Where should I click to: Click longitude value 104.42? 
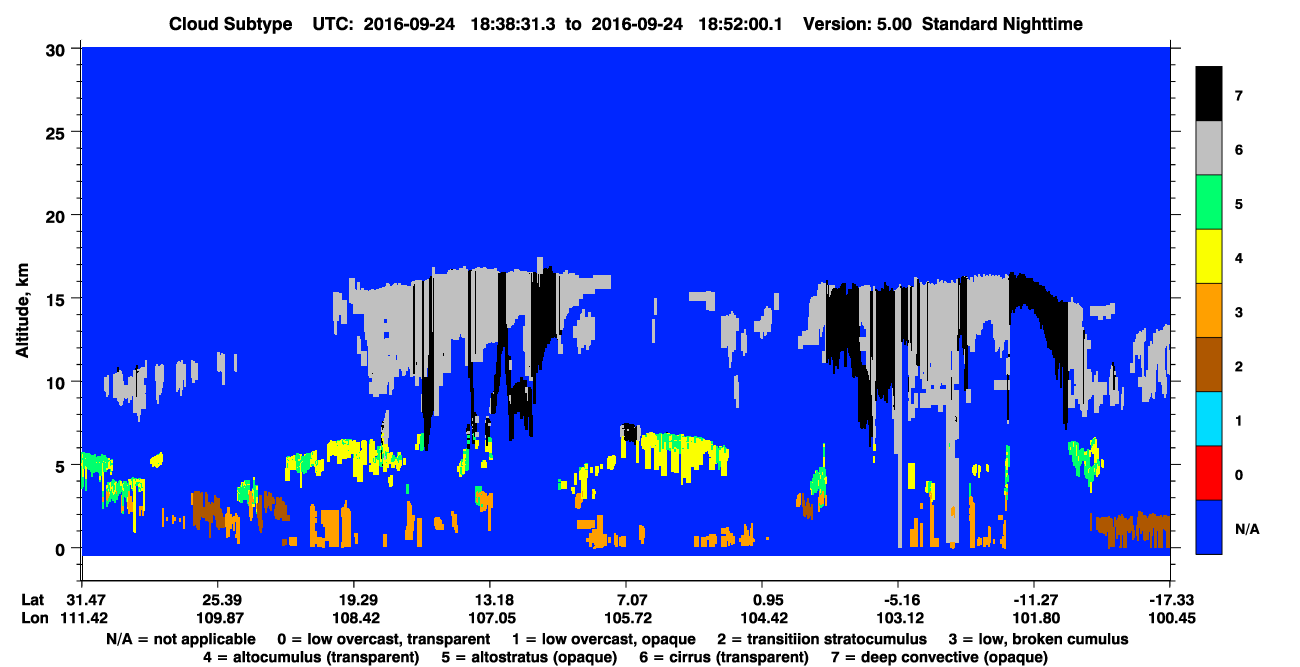761,618
